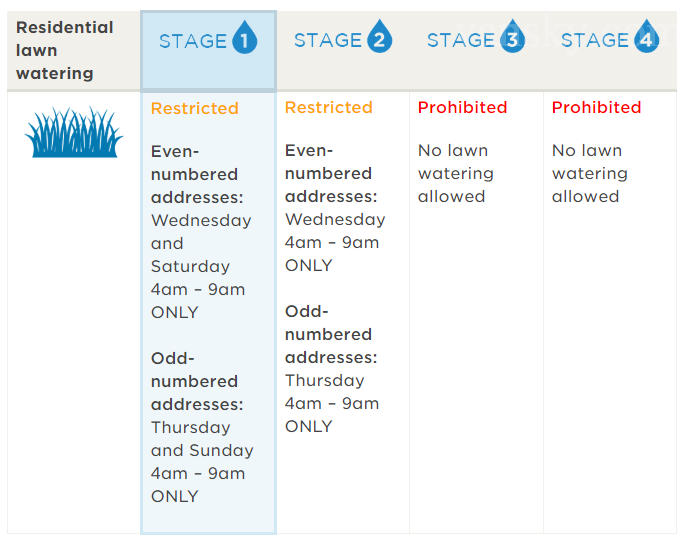Click the blue grass lawn icon
Viewport: 685px width, 541px height.
pos(73,133)
